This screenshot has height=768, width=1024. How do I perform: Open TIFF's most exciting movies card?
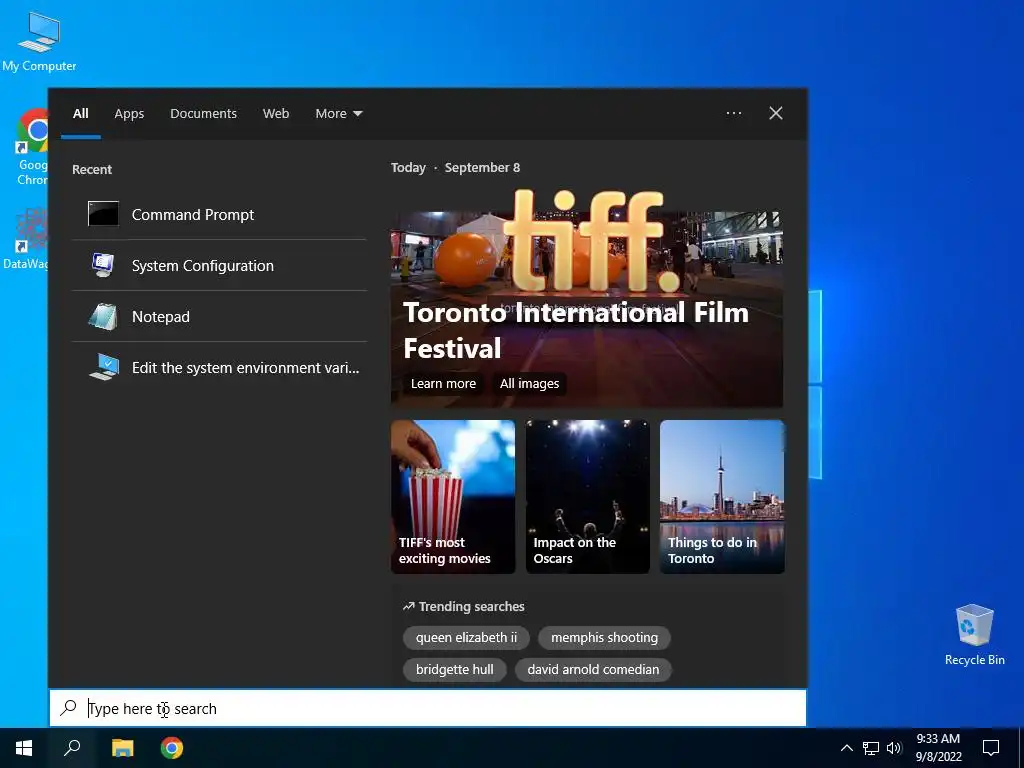(x=453, y=497)
